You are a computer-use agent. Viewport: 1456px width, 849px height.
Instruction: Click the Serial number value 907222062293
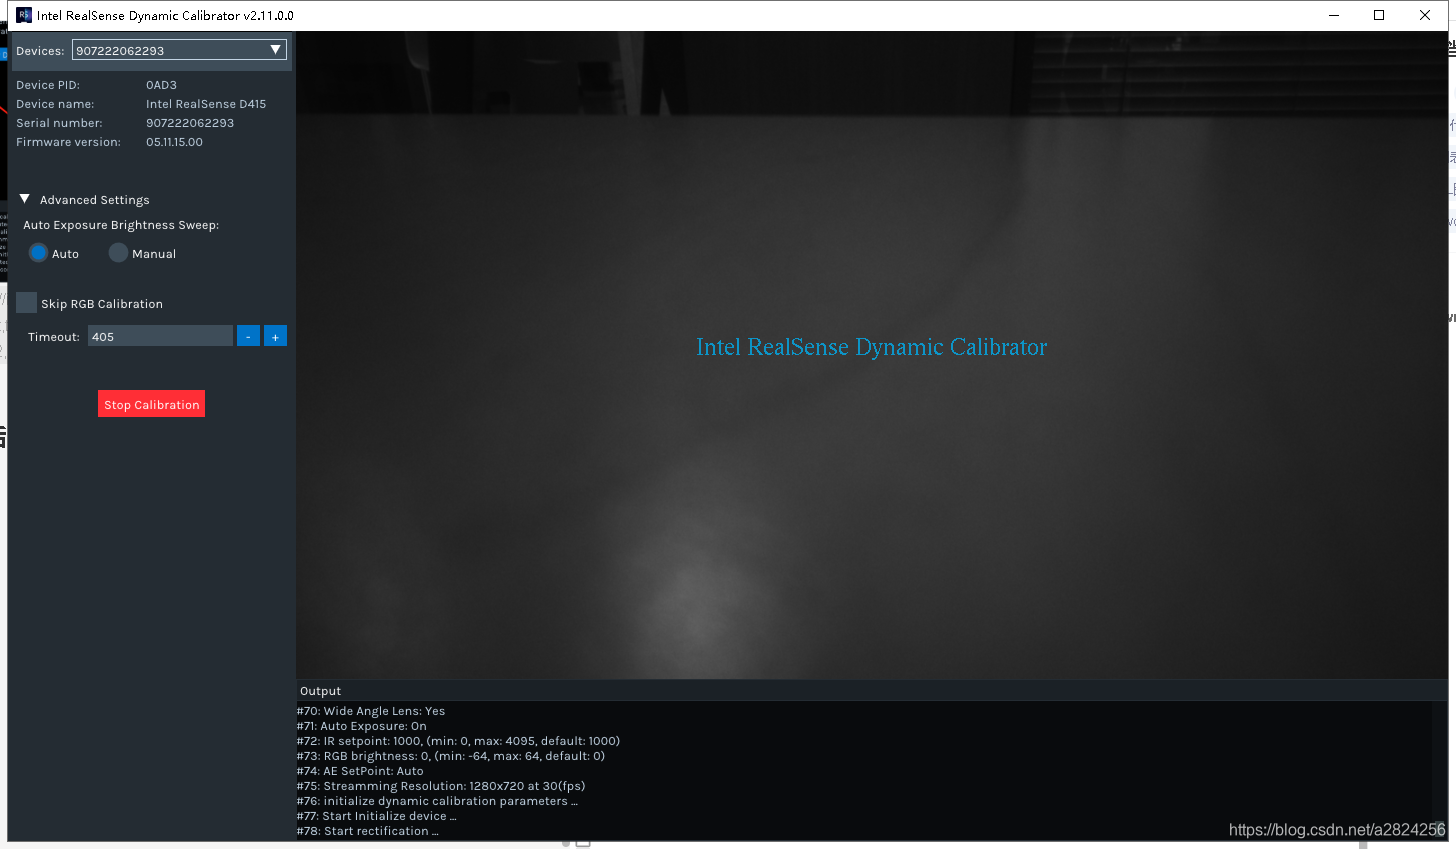[x=190, y=123]
